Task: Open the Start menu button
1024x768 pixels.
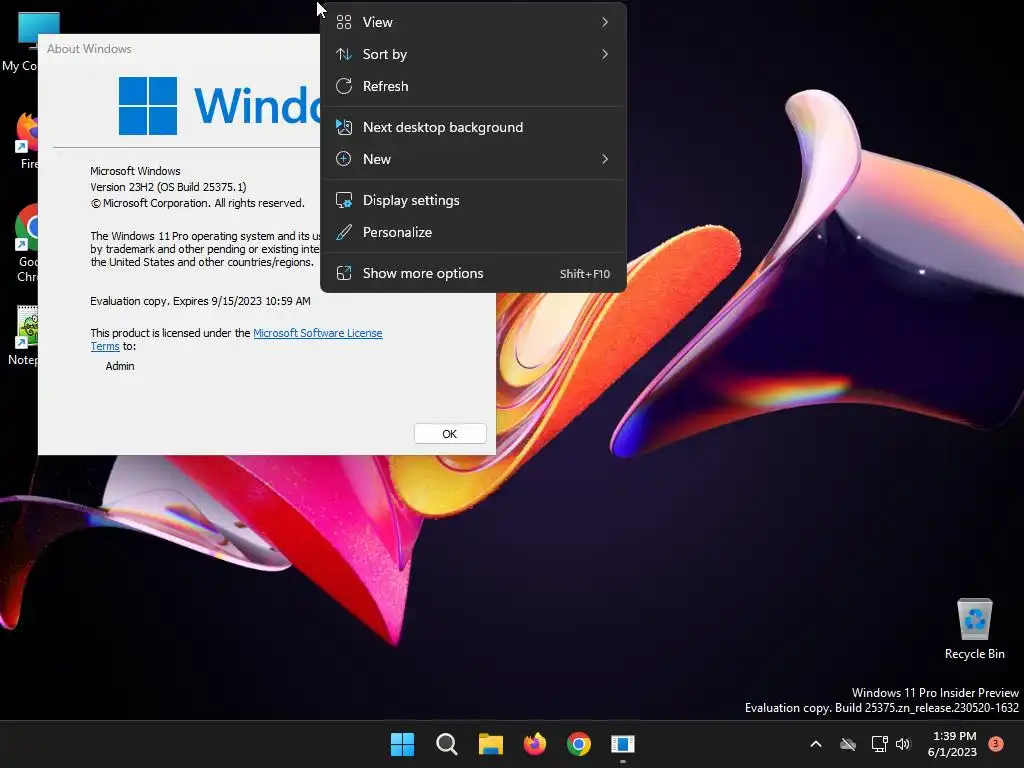Action: (x=402, y=744)
